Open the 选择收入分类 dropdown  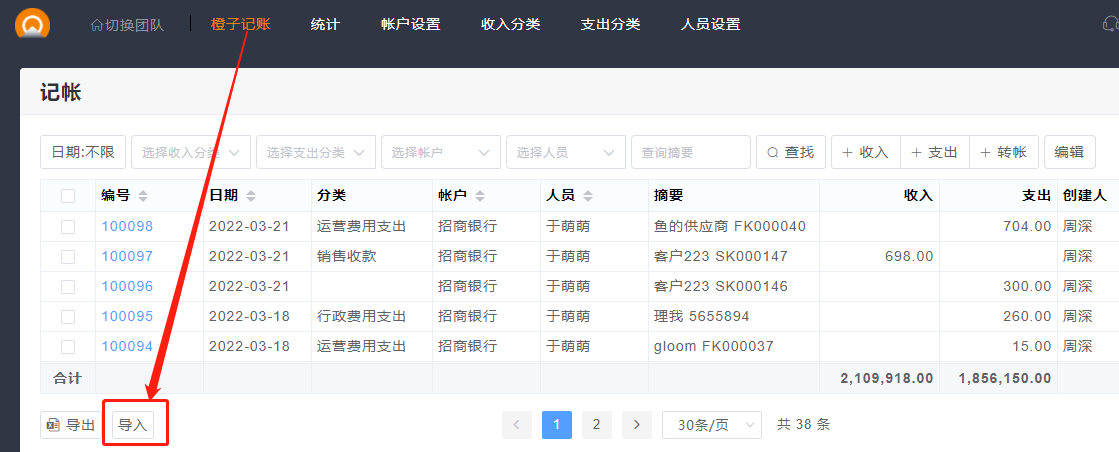point(190,153)
